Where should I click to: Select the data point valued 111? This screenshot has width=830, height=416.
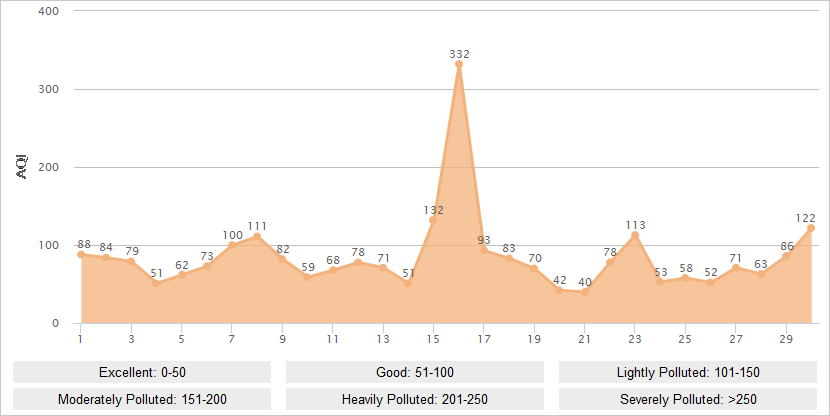coord(257,237)
